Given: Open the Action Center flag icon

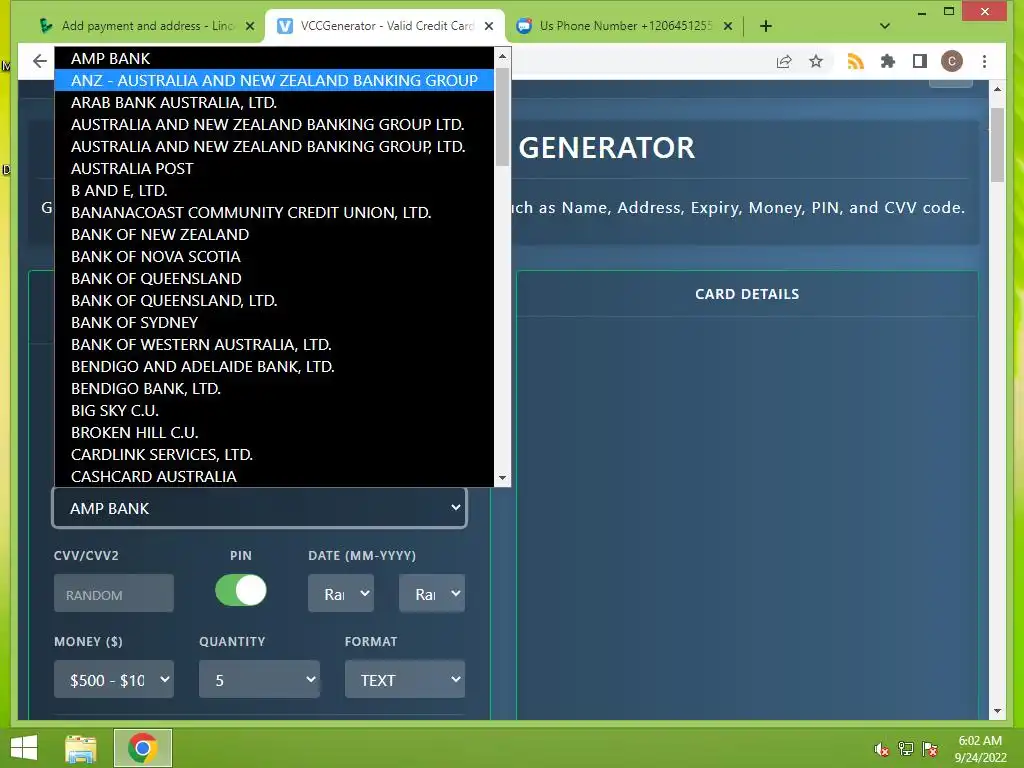Looking at the screenshot, I should click(930, 749).
